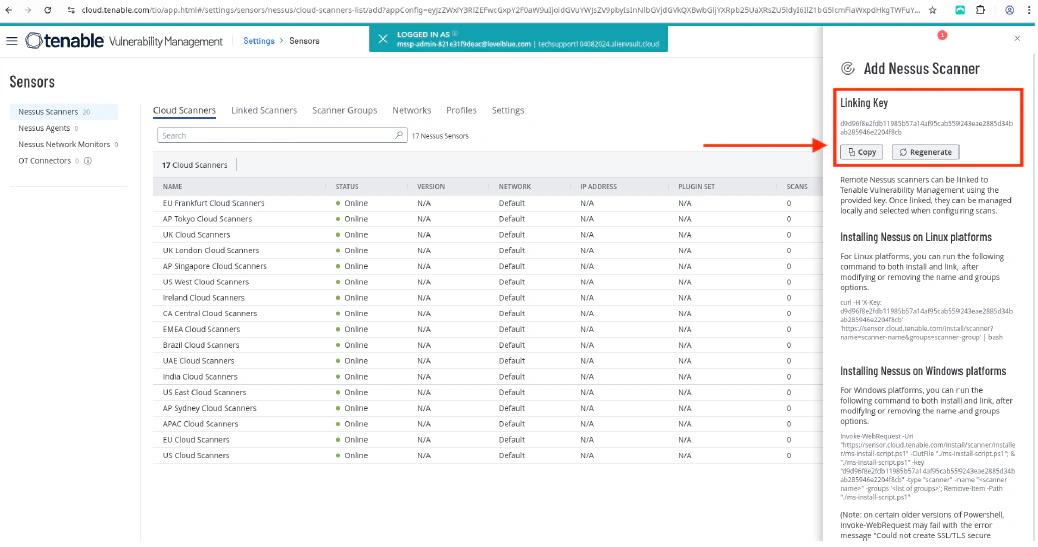Dismiss the 'Logged in as' banner
1038x547 pixels.
click(383, 38)
